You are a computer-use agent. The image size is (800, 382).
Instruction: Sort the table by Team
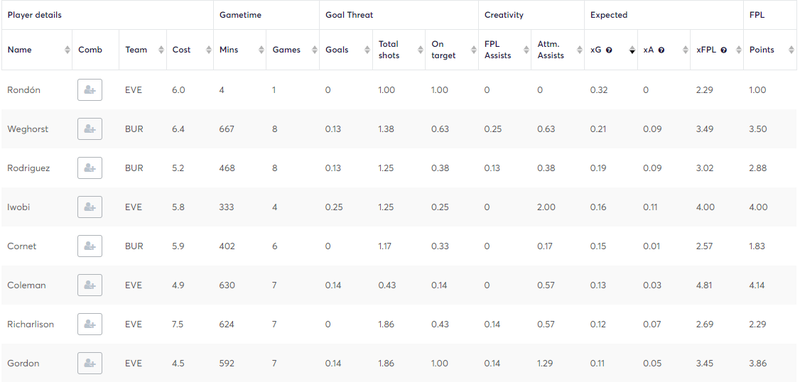click(161, 50)
